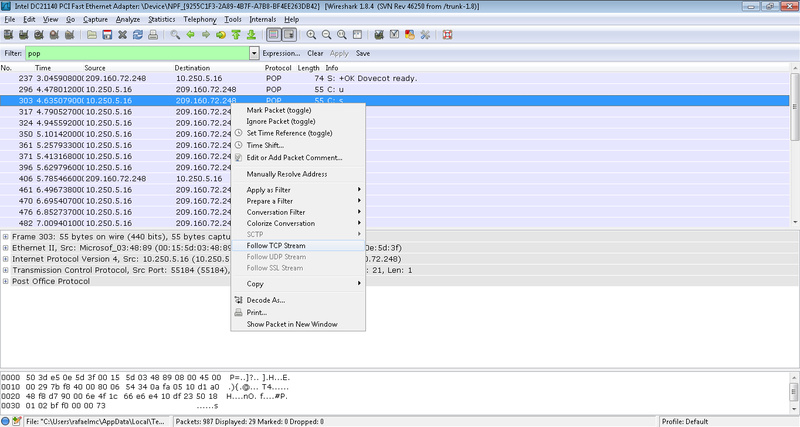The image size is (800, 427).
Task: Click packet list scrollbar down arrow
Action: tap(794, 222)
